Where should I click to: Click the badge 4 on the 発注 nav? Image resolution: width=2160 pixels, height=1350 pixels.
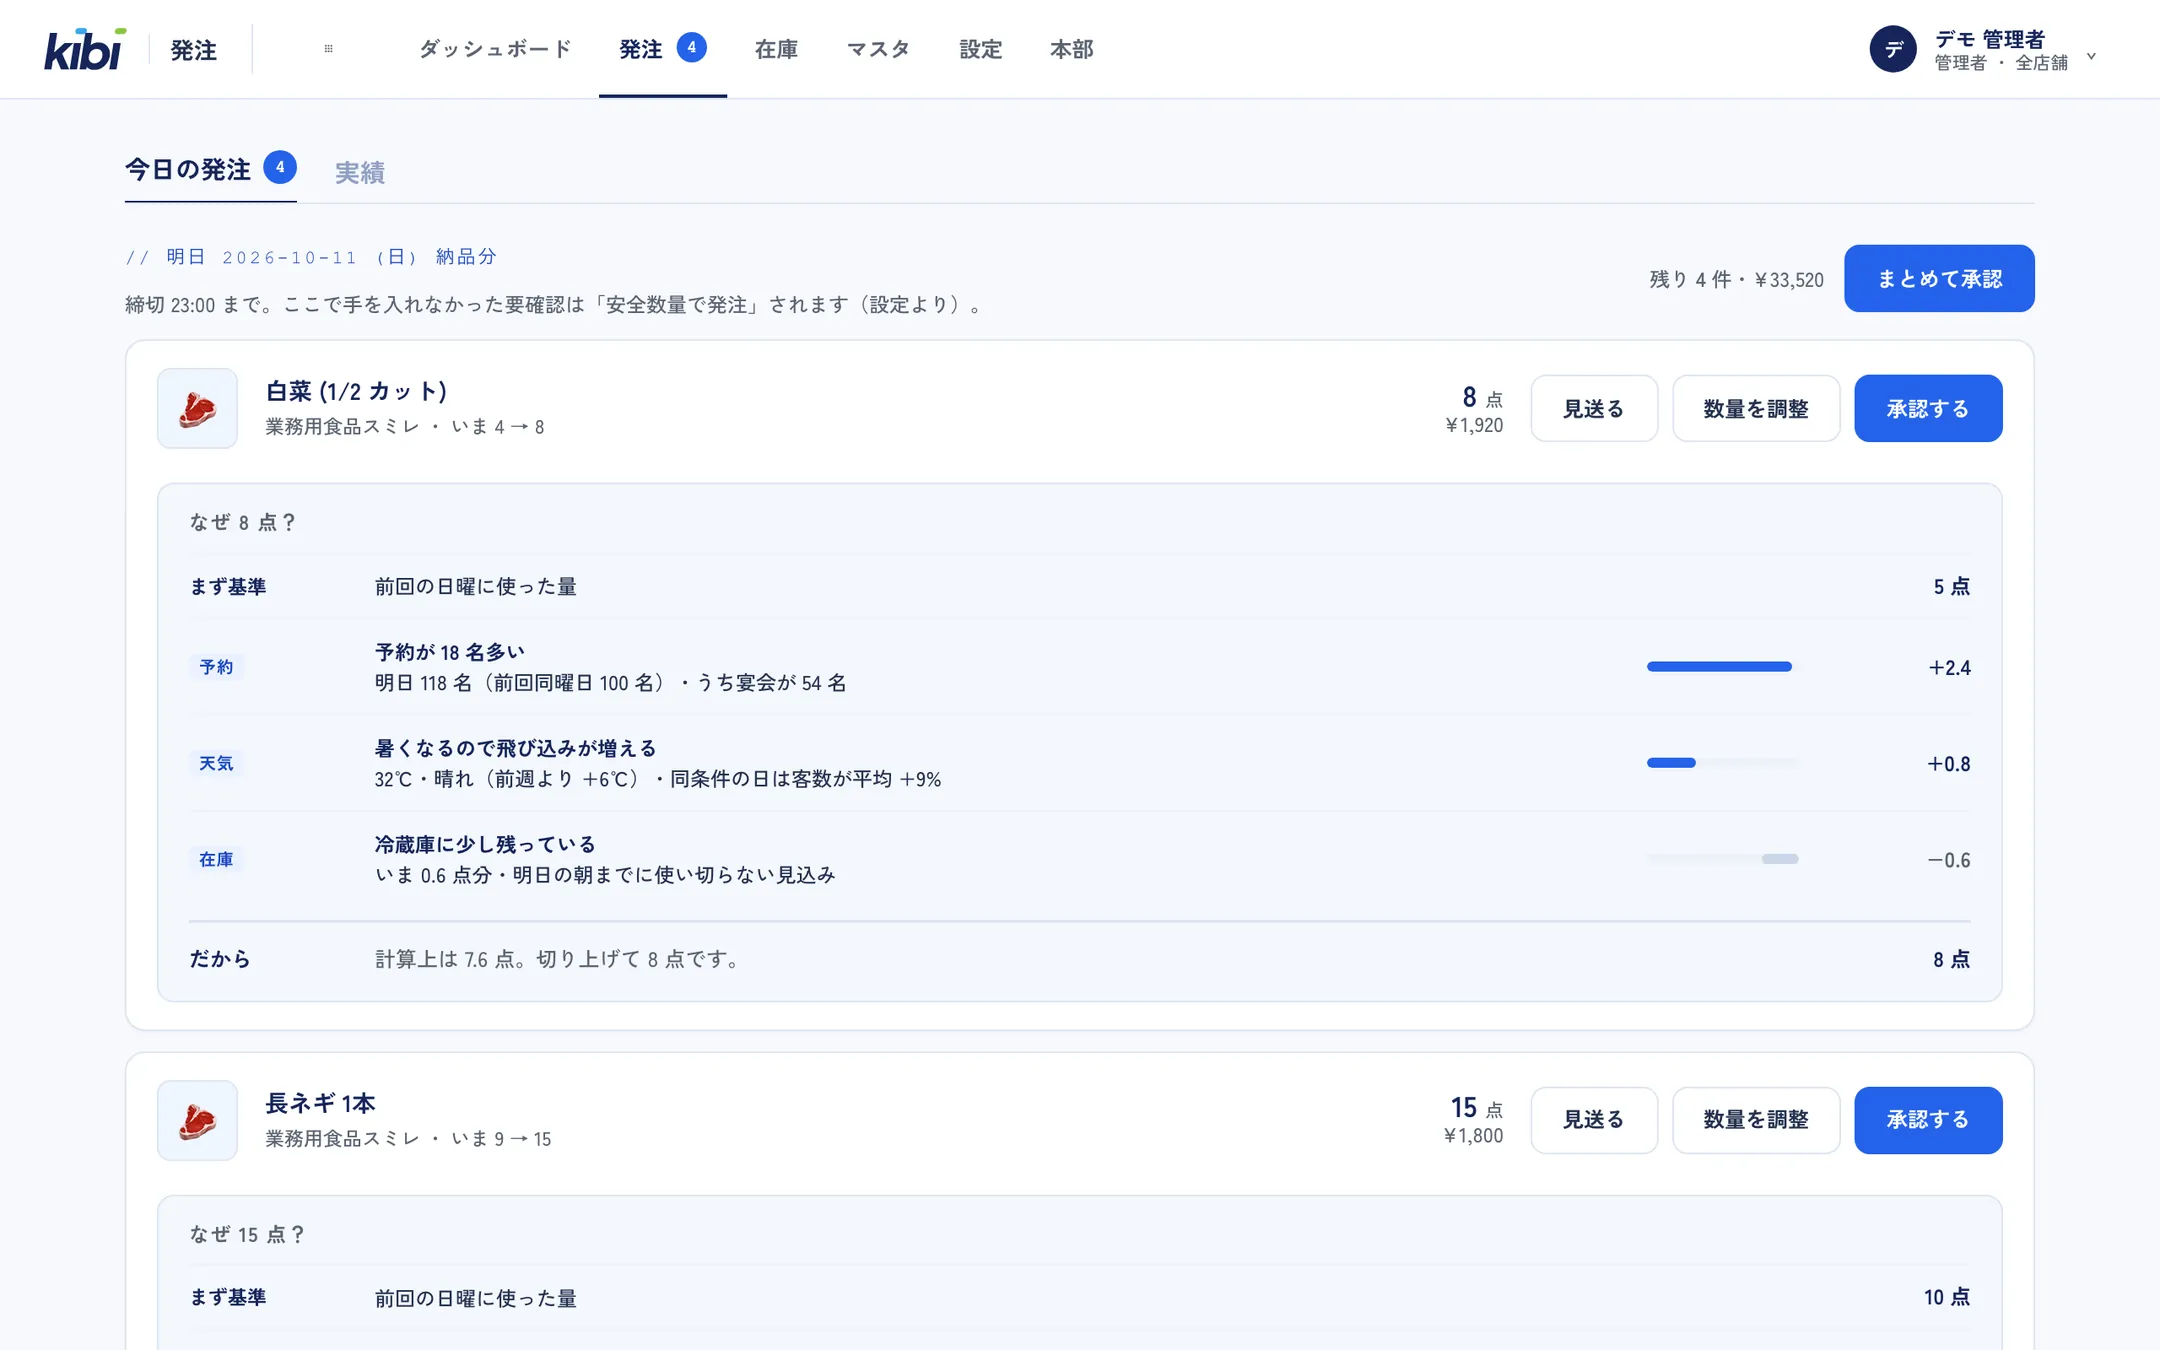pos(691,47)
